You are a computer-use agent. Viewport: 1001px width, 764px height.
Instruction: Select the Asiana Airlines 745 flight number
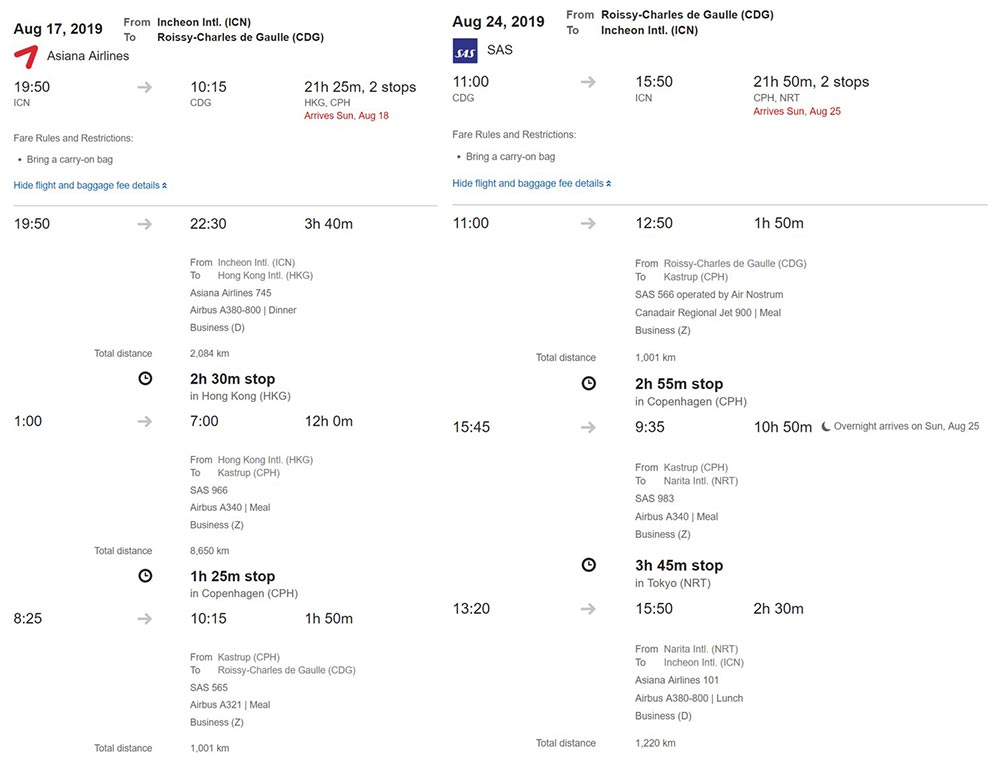(x=230, y=293)
